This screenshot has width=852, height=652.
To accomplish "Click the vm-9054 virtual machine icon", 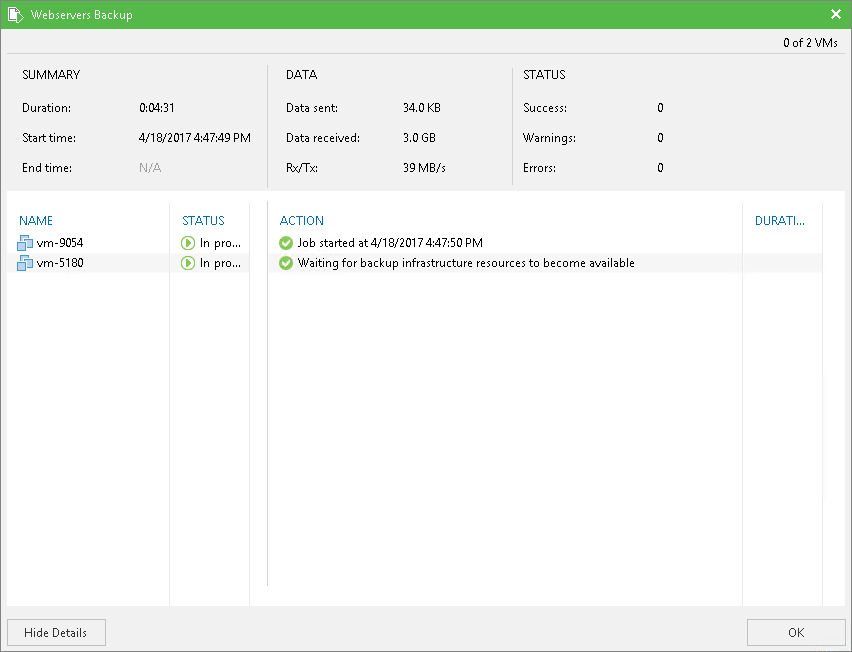I will (x=25, y=243).
